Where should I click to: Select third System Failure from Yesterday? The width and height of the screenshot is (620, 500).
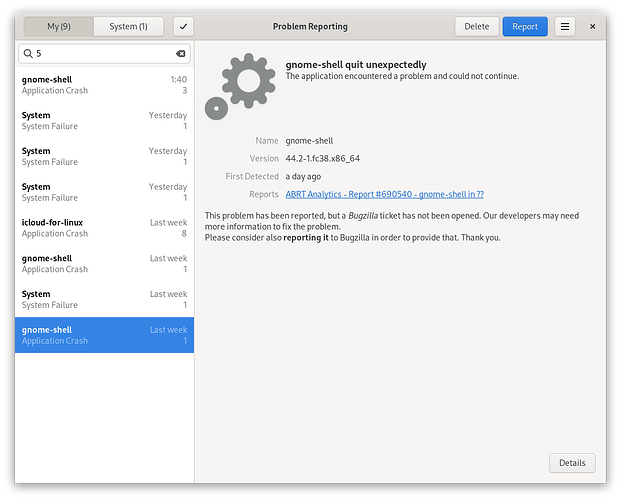(104, 192)
